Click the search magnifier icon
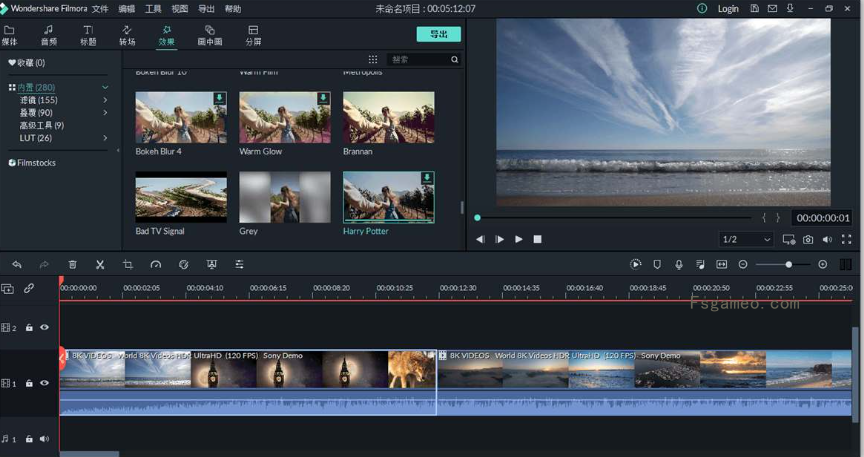 point(455,60)
